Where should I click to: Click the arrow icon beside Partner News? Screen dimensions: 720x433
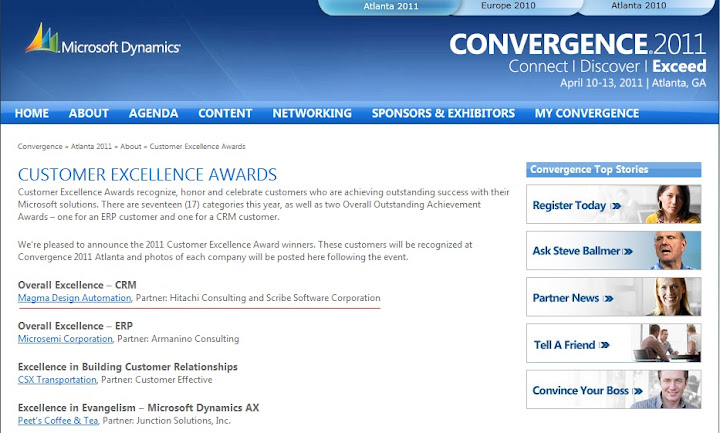(608, 299)
